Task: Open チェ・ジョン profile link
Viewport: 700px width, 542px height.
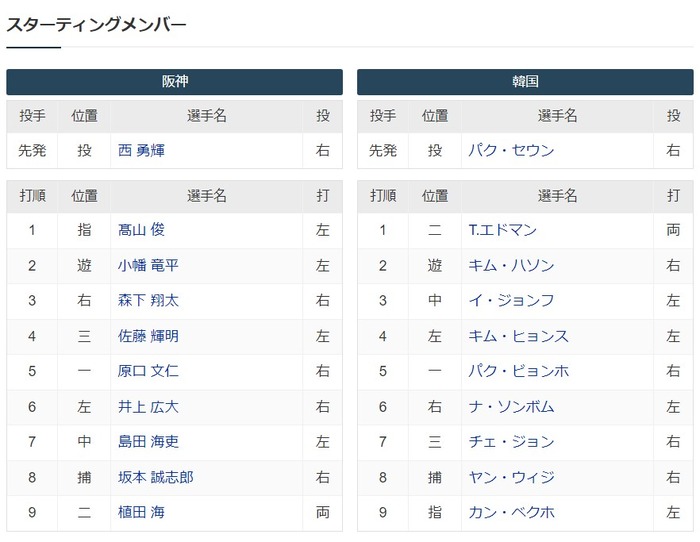Action: (x=511, y=442)
